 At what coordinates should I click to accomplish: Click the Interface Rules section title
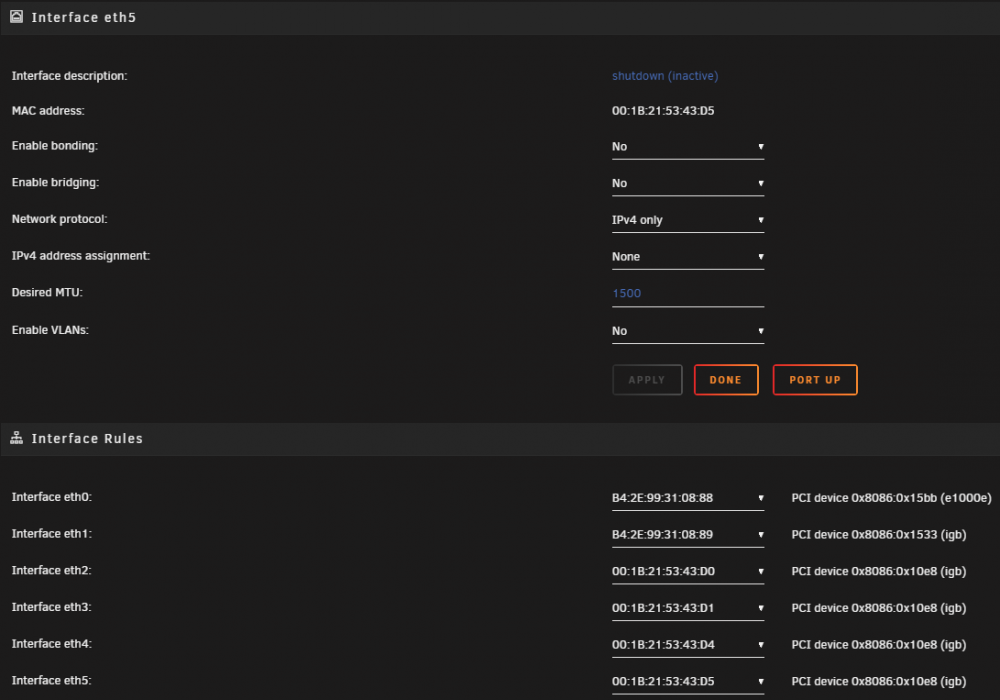coord(87,439)
